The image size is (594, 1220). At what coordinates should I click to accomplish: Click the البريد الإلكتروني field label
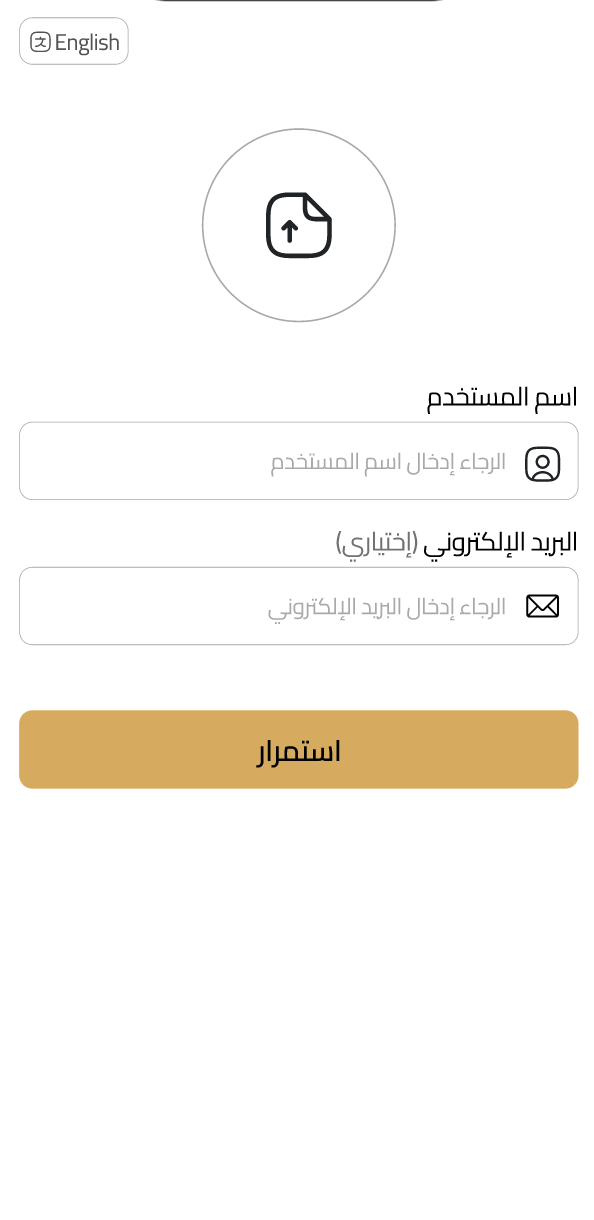tap(500, 542)
